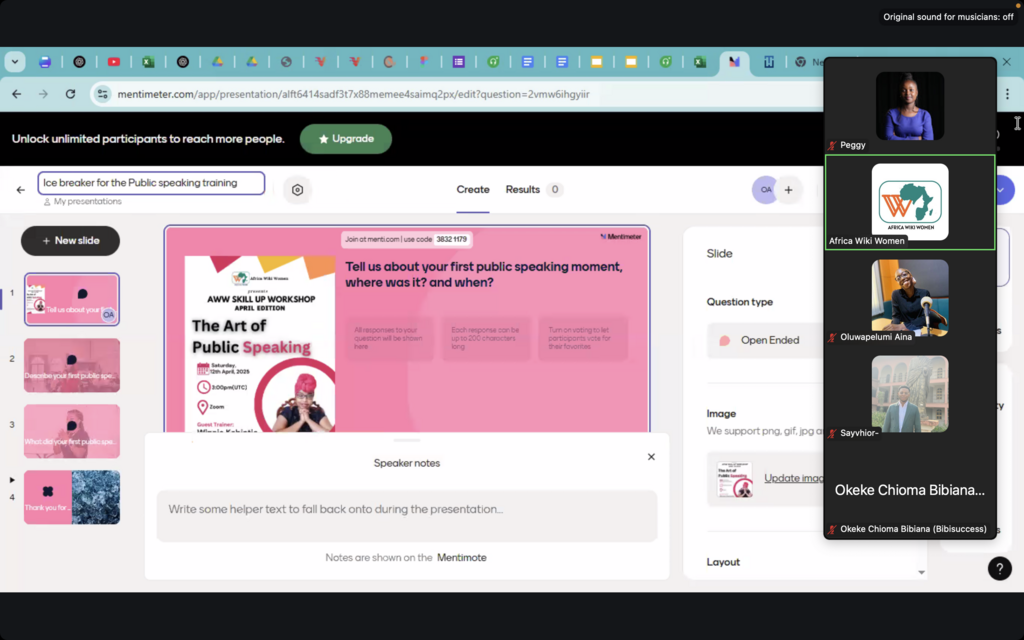1024x640 pixels.
Task: Open the help question mark button
Action: [x=999, y=569]
